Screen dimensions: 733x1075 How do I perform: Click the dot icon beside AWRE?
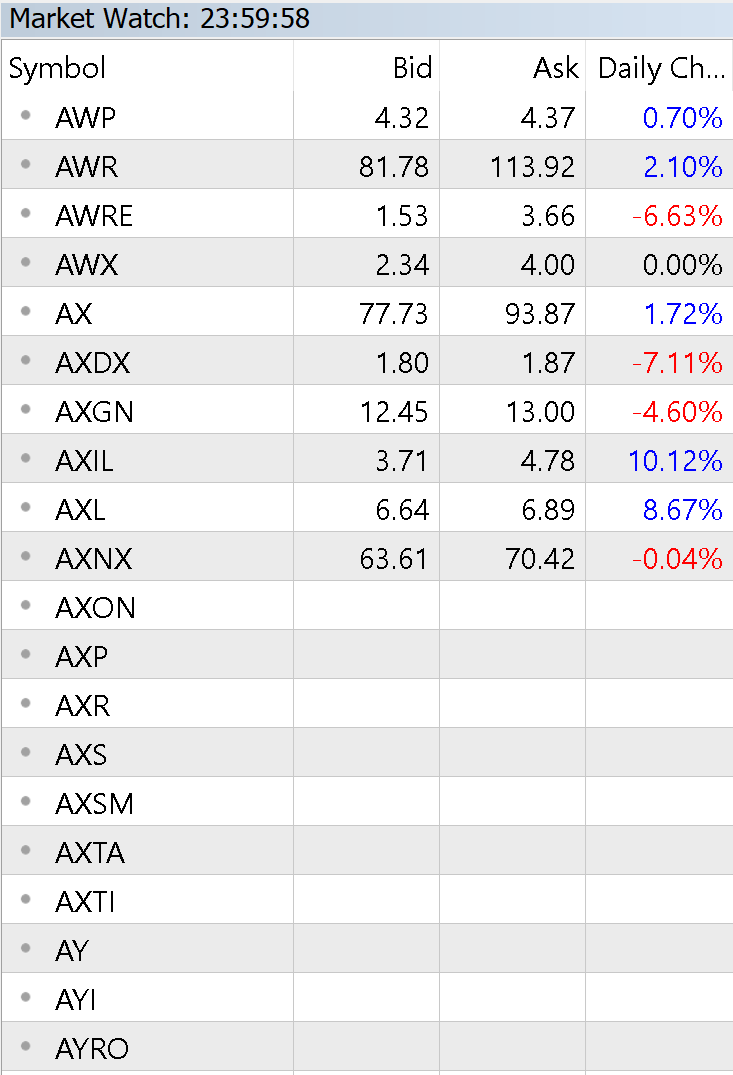point(26,213)
